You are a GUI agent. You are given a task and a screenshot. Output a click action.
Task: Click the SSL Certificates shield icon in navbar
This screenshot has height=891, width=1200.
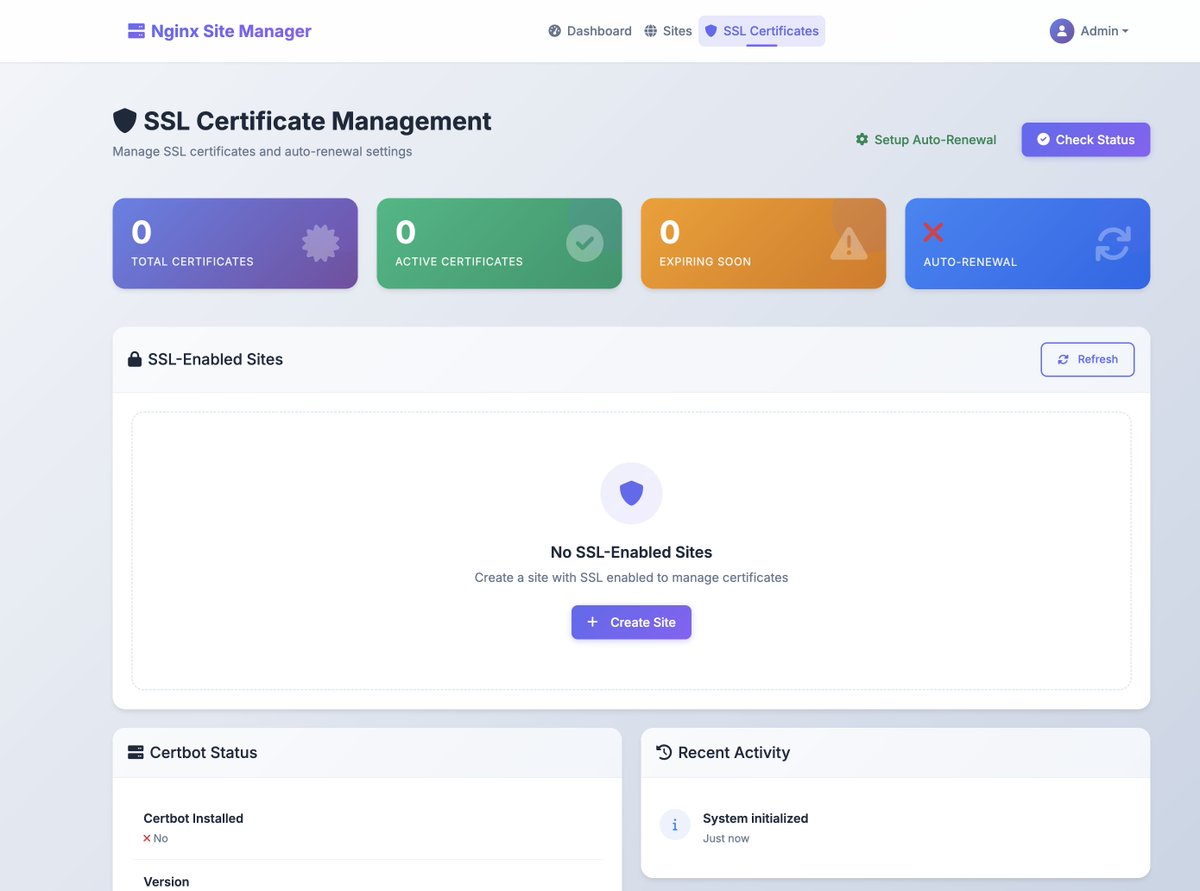(711, 31)
